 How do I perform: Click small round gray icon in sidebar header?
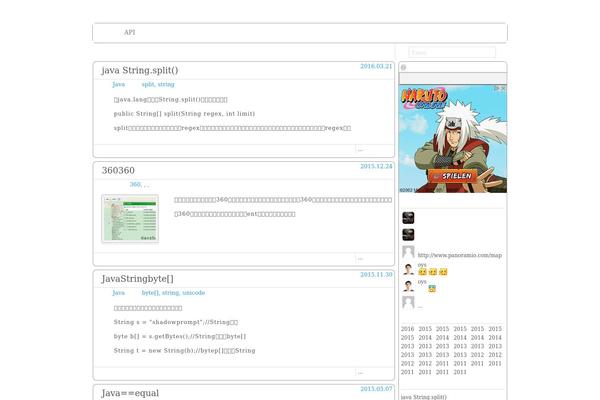coord(403,68)
